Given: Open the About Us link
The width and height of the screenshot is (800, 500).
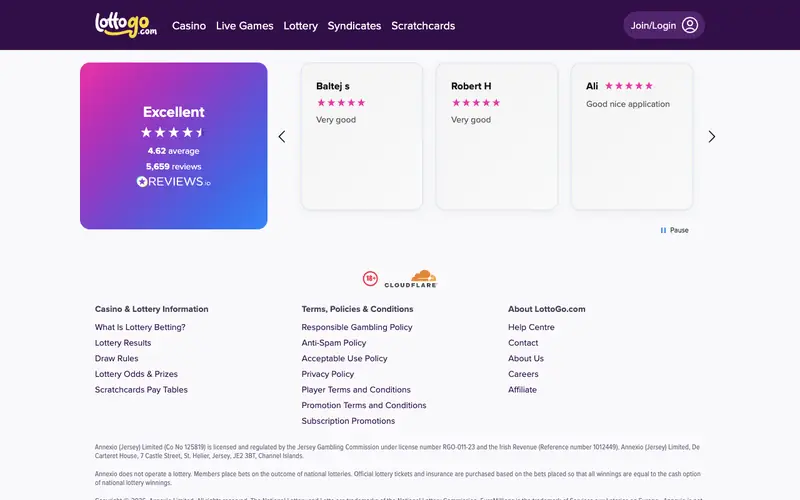Looking at the screenshot, I should [x=526, y=358].
